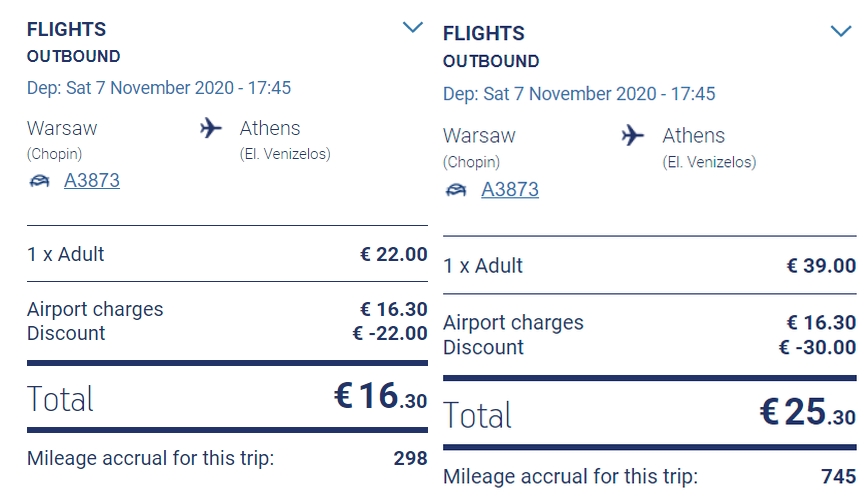Image resolution: width=868 pixels, height=501 pixels.
Task: Click the airplane icon in right panel
Action: [x=633, y=135]
